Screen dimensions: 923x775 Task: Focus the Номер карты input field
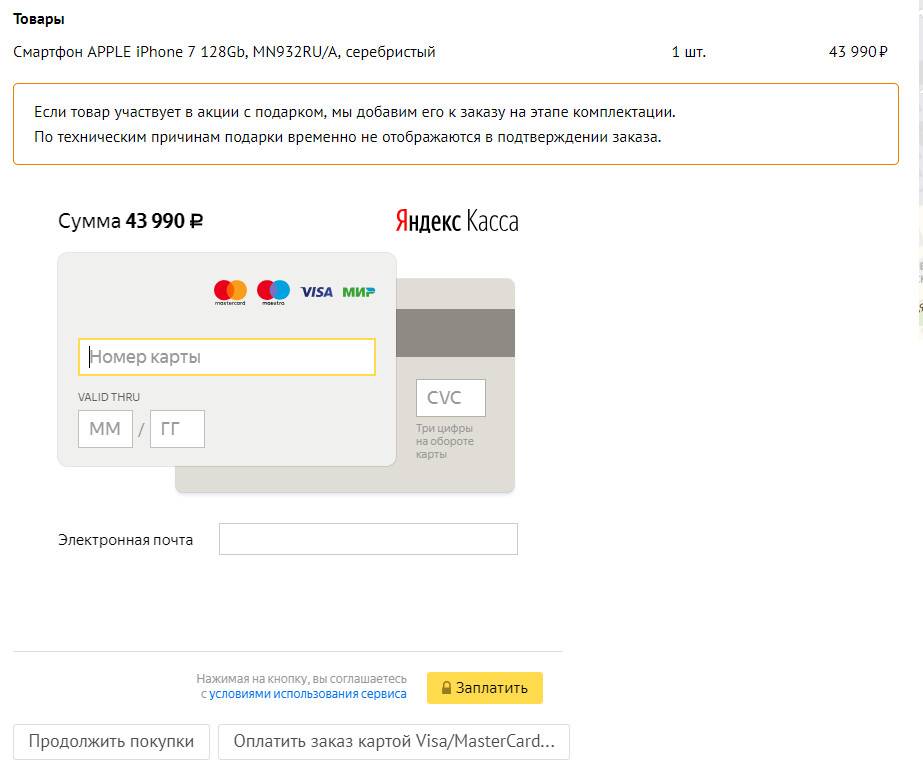point(227,357)
